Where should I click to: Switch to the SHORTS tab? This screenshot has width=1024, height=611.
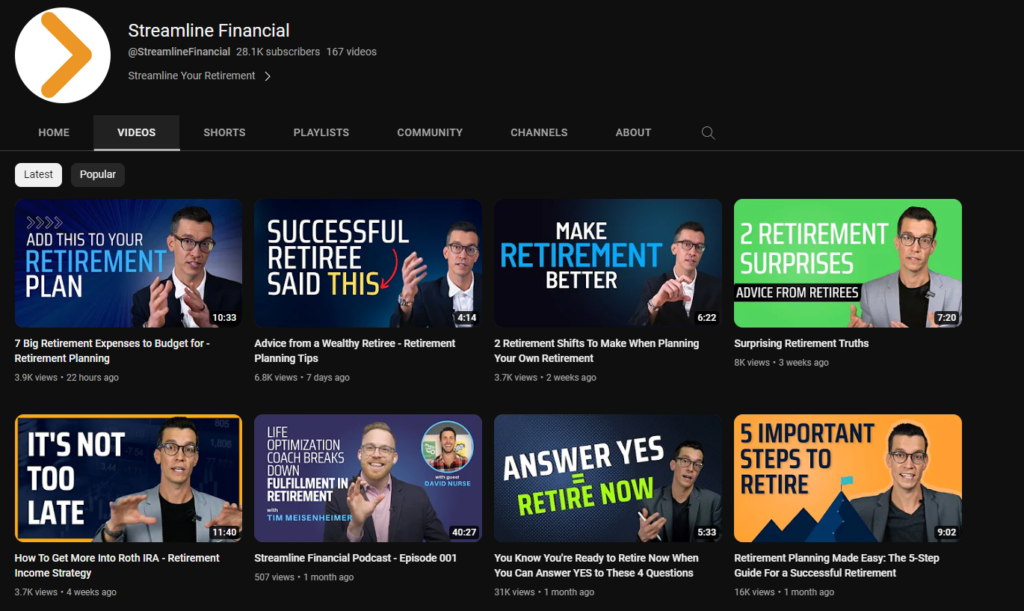[224, 133]
